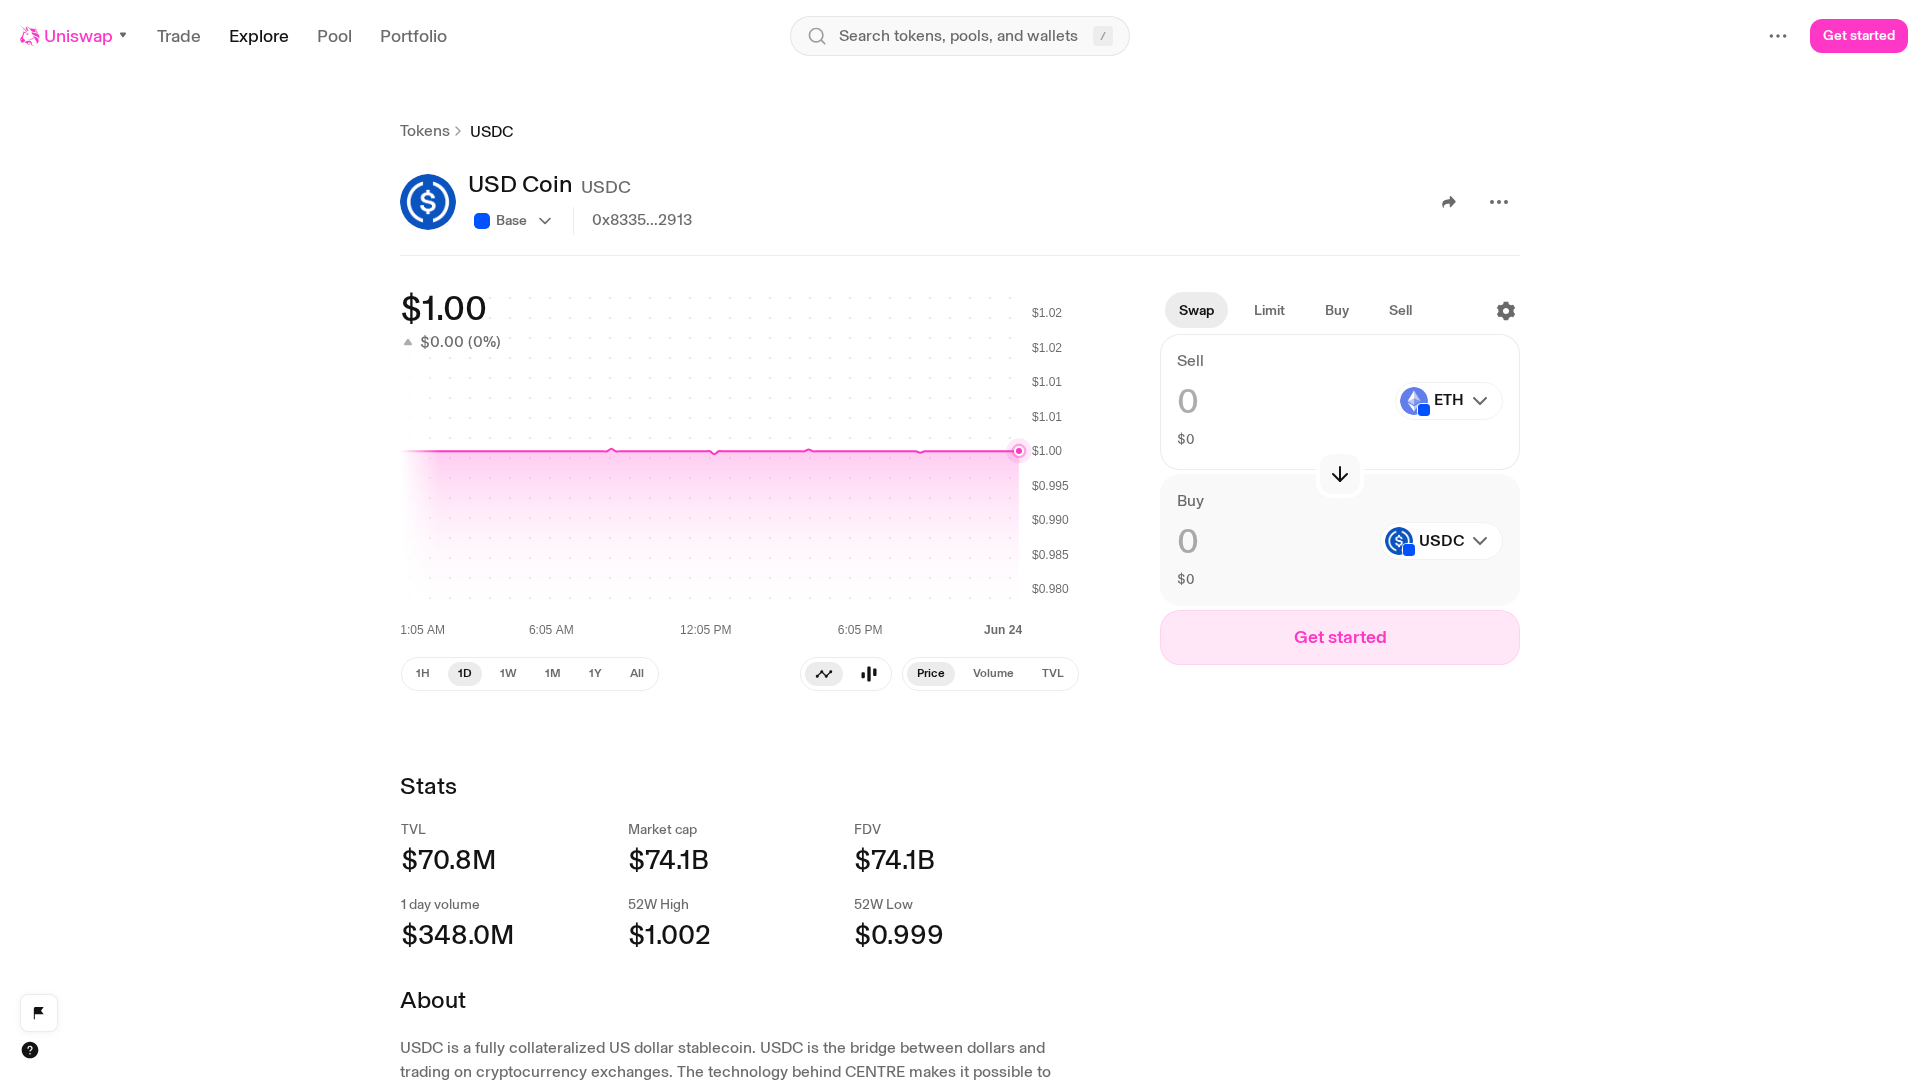Viewport: 1920px width, 1080px height.
Task: Click the USDC breadcrumb text
Action: pos(492,132)
